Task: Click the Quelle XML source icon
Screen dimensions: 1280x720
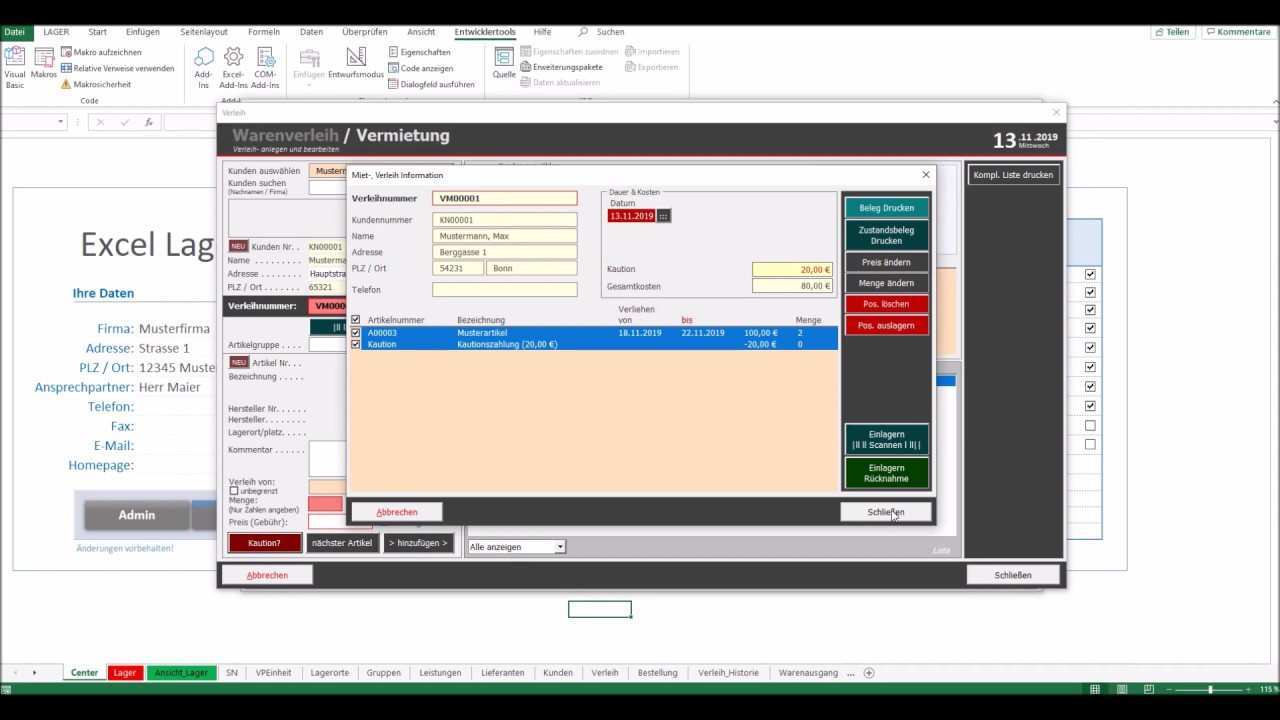Action: click(x=504, y=60)
